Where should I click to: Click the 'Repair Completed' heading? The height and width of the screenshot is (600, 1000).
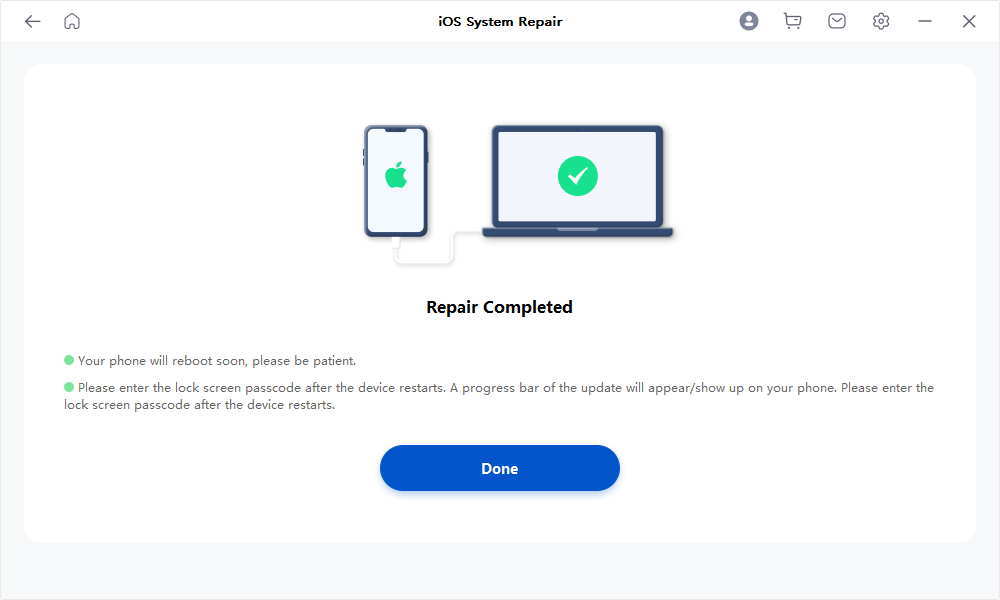pos(499,307)
